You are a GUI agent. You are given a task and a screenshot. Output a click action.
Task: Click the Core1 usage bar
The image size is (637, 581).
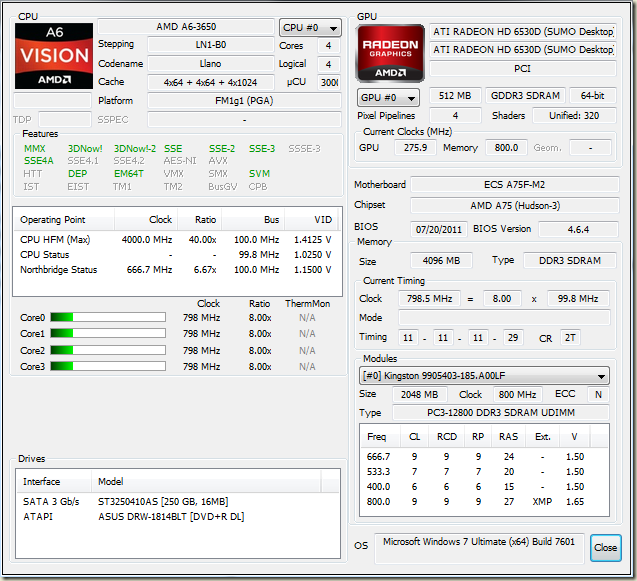click(x=108, y=334)
